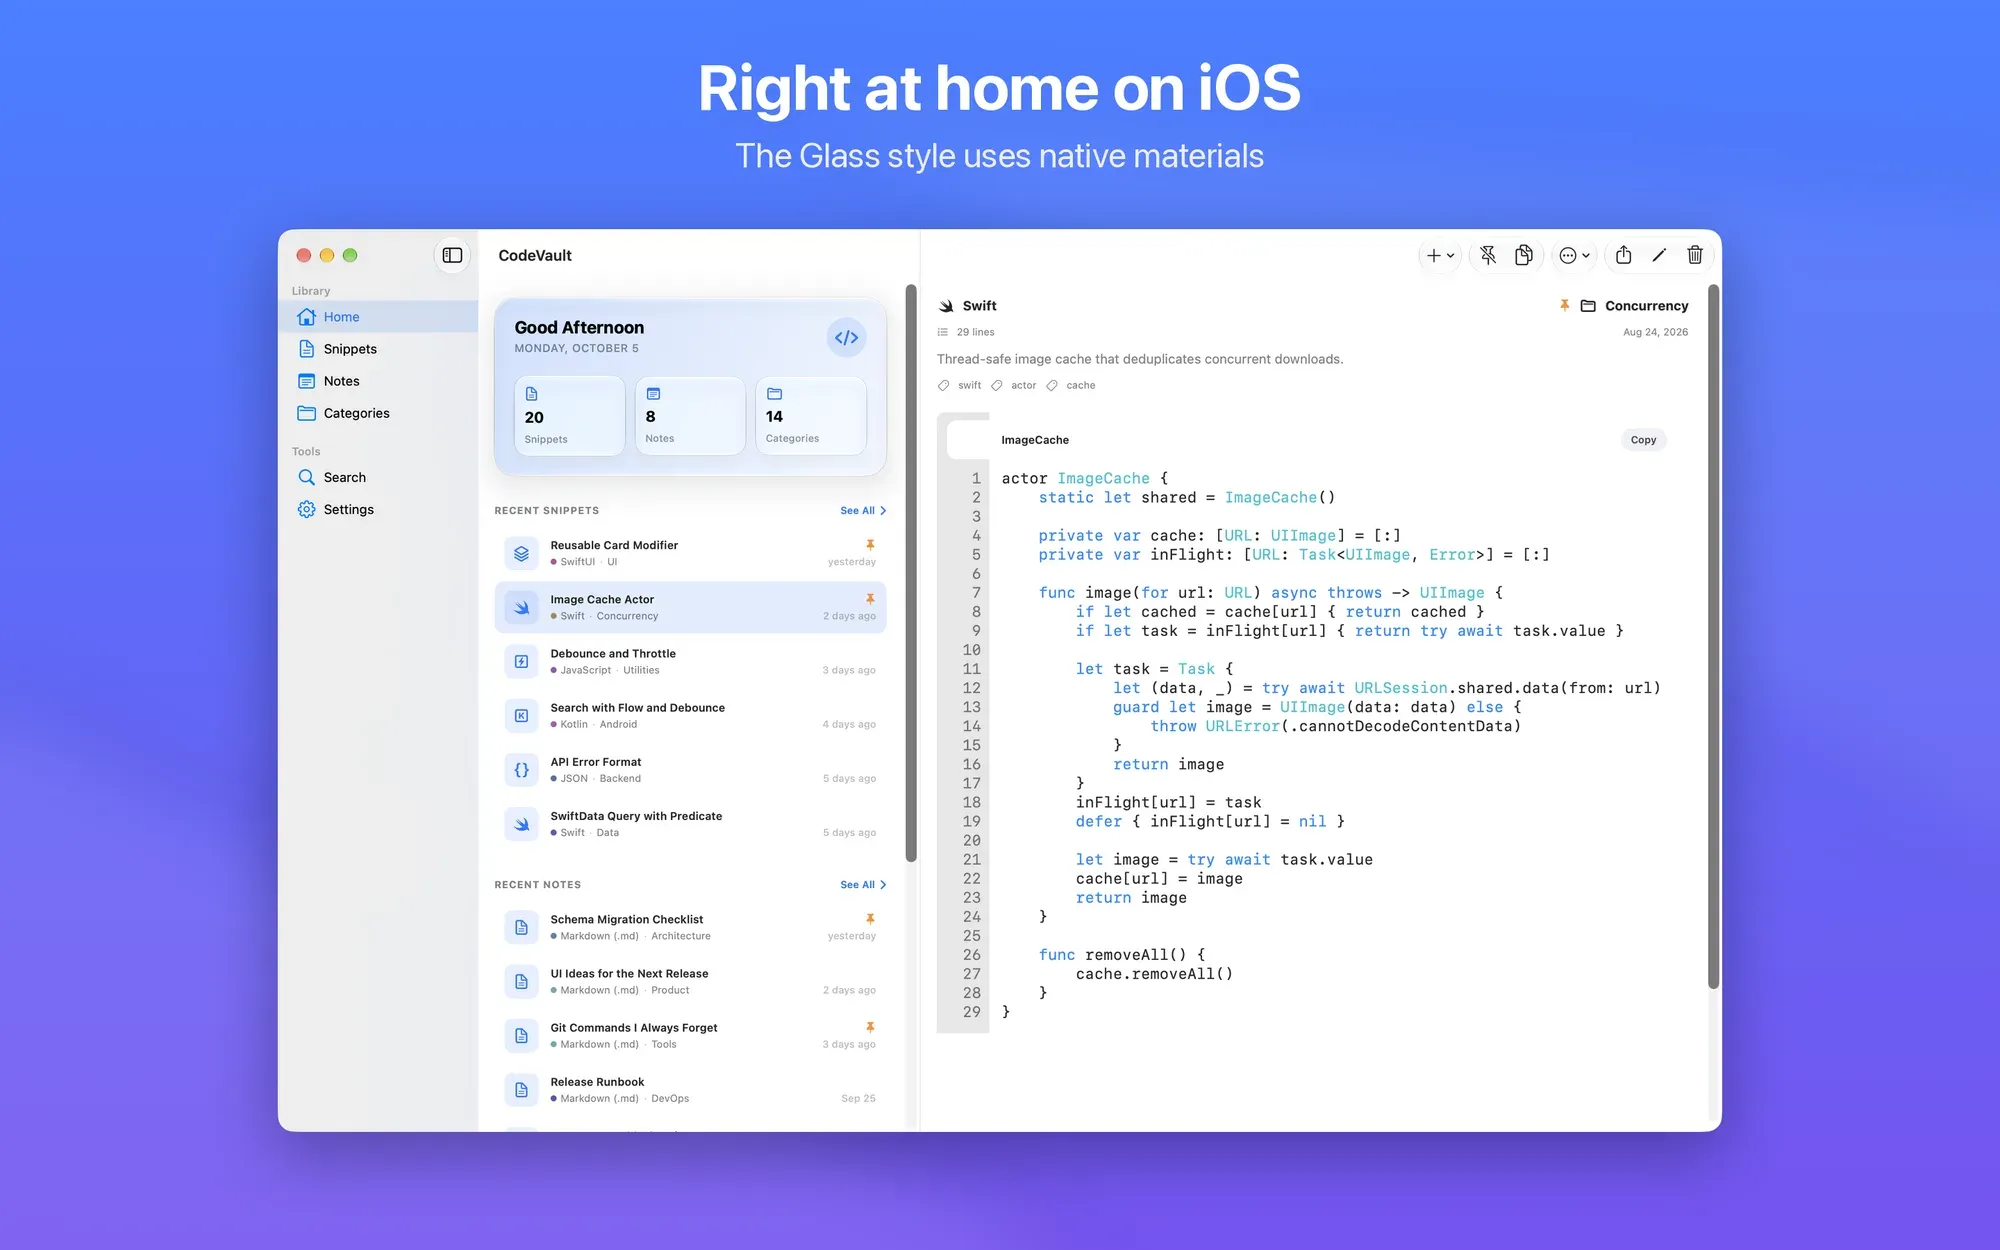Viewport: 2000px width, 1250px height.
Task: Open Notes in the sidebar
Action: 378,381
